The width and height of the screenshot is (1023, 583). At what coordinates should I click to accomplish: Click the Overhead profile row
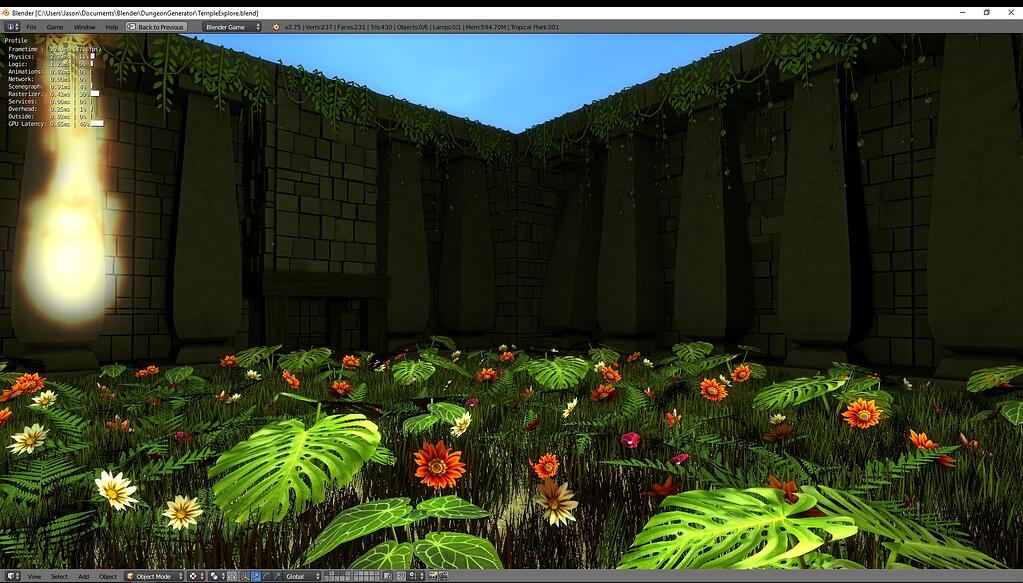[x=50, y=109]
